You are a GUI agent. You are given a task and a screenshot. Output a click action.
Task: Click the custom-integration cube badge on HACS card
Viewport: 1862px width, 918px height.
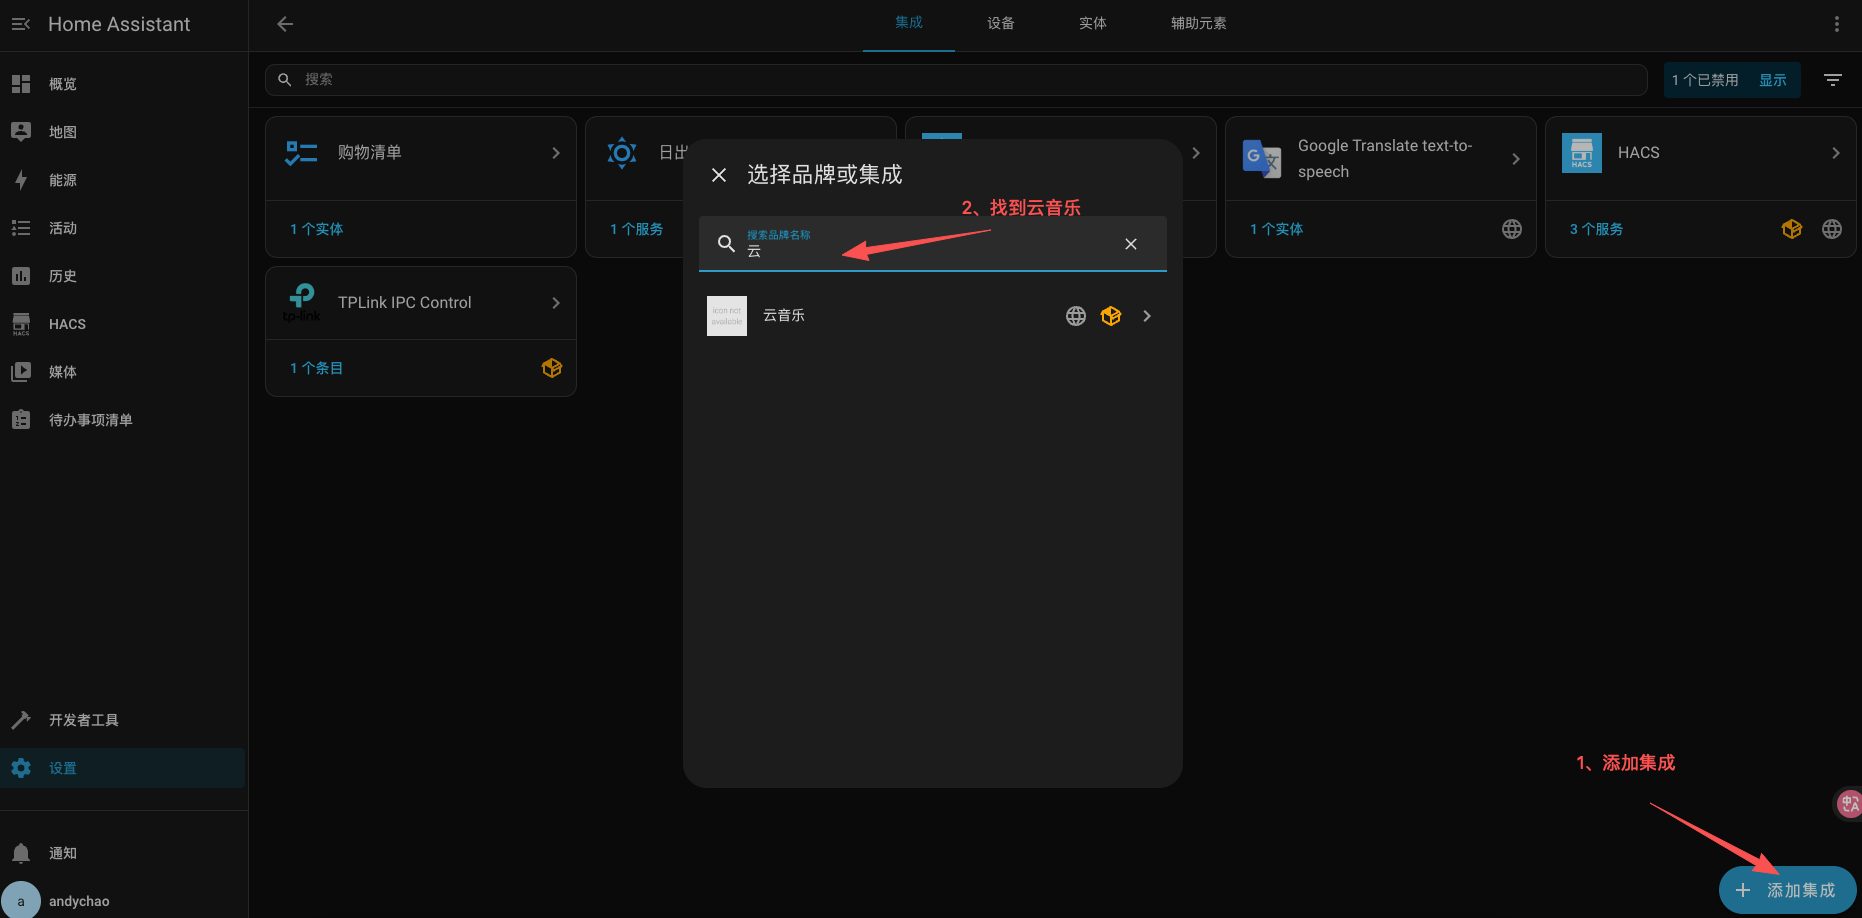(1791, 228)
